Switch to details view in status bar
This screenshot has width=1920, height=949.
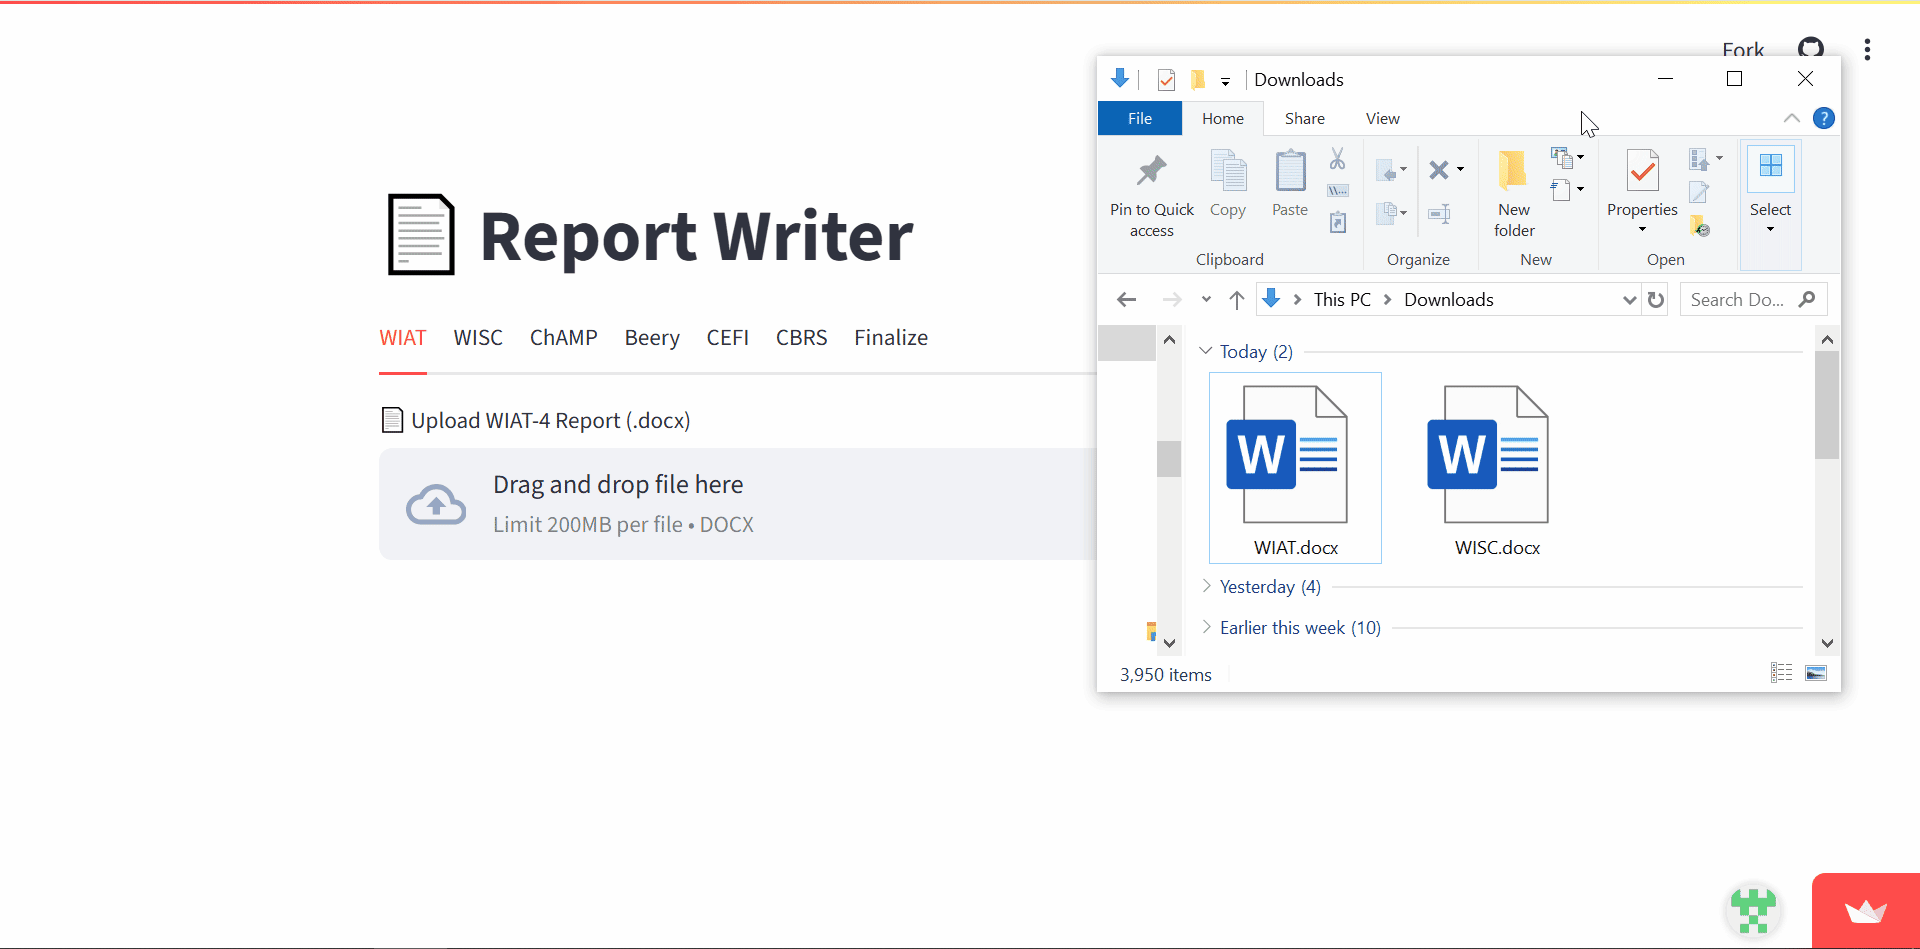1781,673
